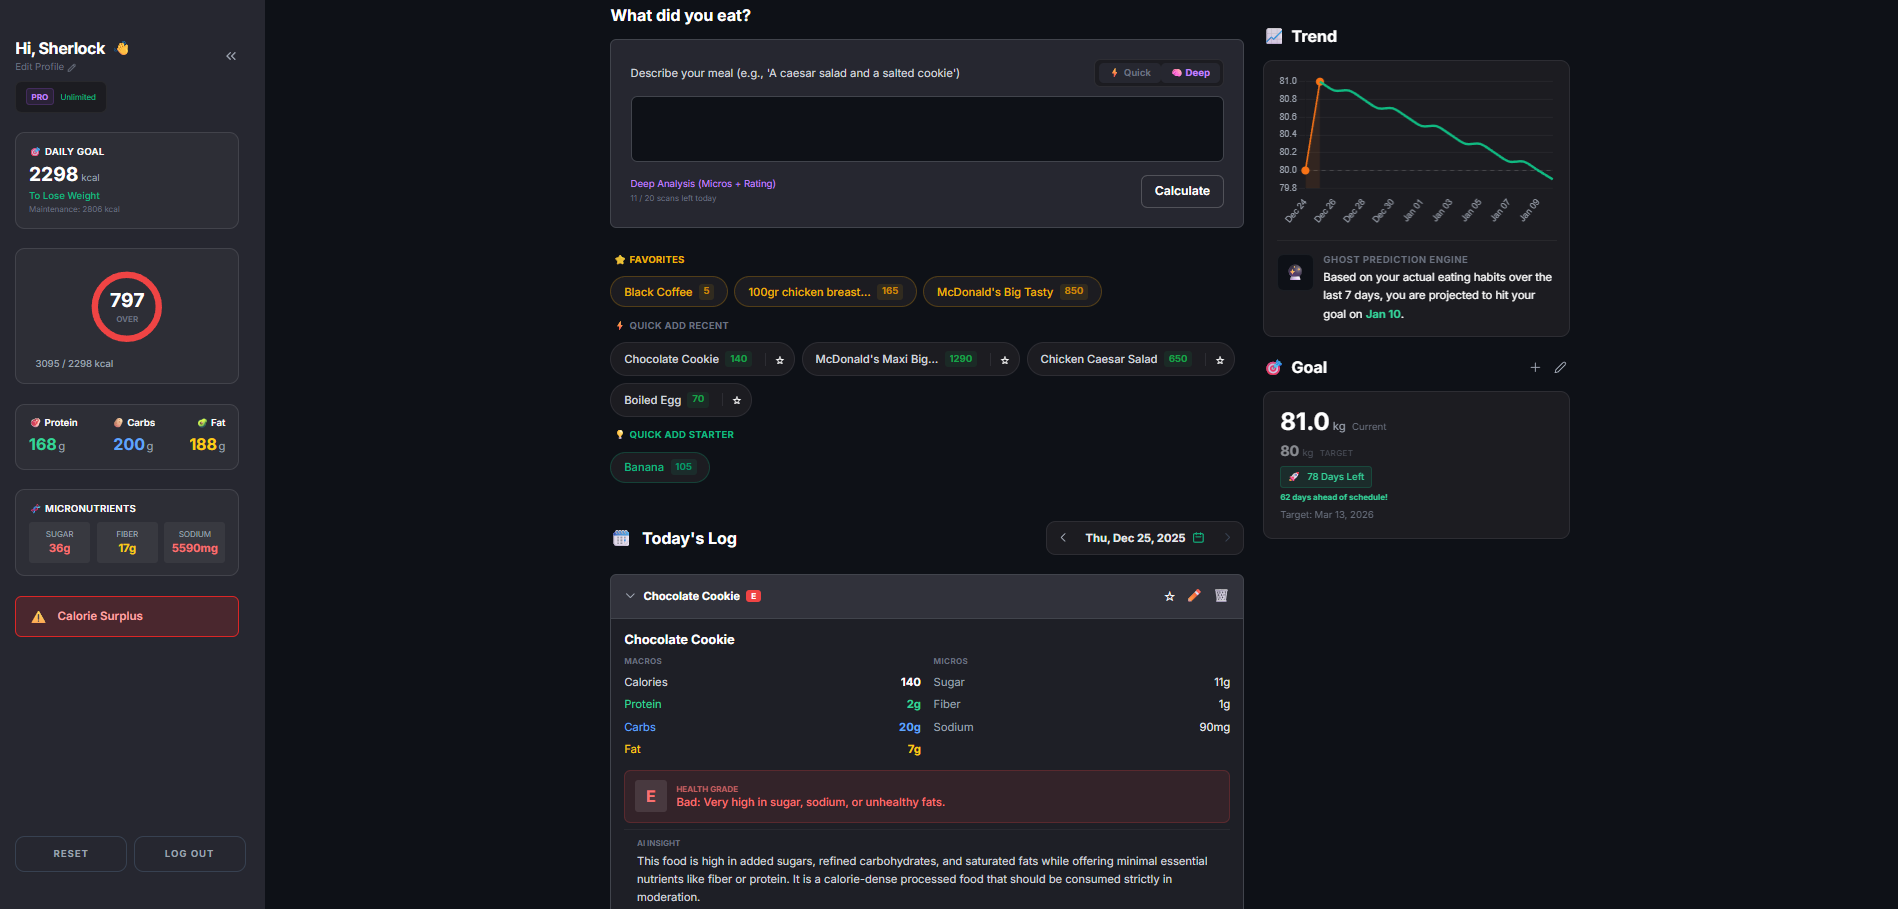Image resolution: width=1898 pixels, height=909 pixels.
Task: Click the Log Out button
Action: (189, 853)
